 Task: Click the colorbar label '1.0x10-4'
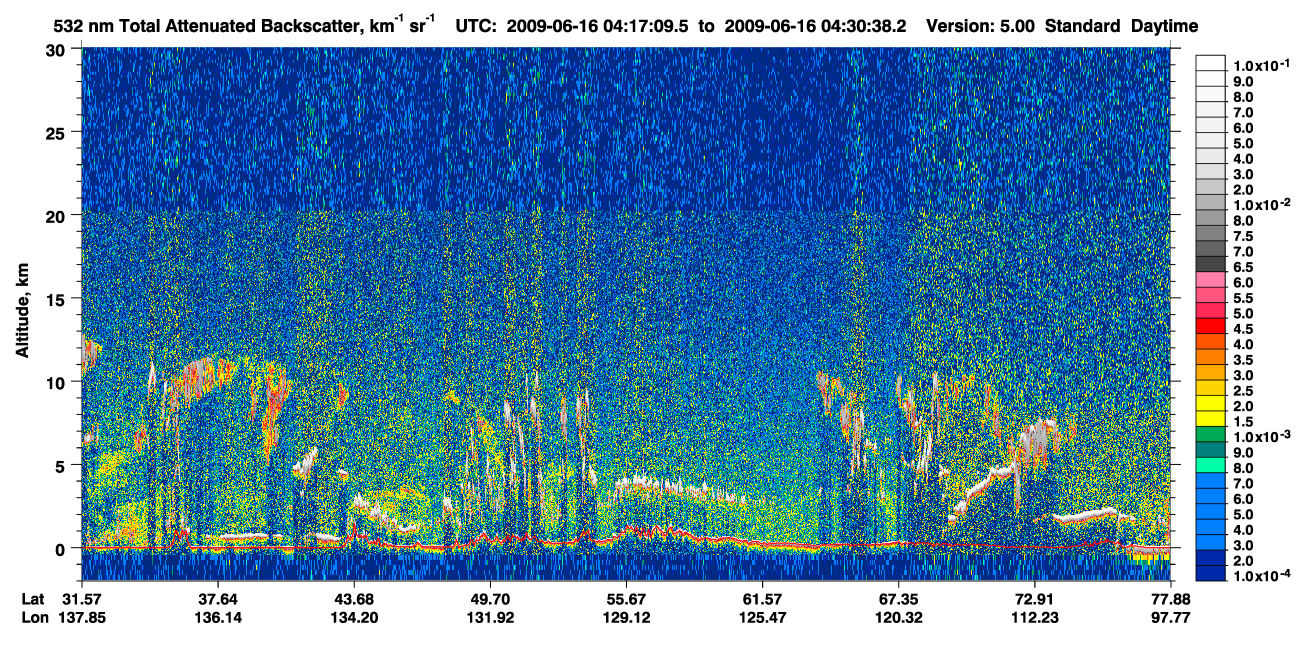1262,576
